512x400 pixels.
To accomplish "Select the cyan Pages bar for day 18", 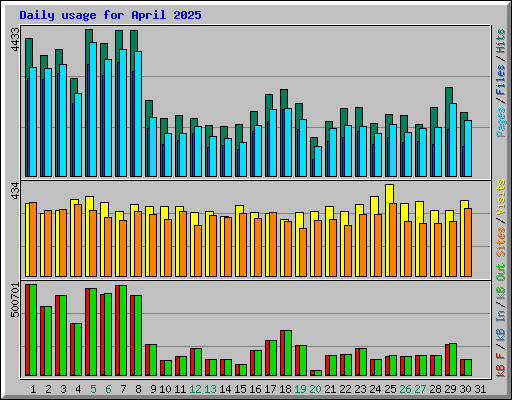I will click(288, 142).
